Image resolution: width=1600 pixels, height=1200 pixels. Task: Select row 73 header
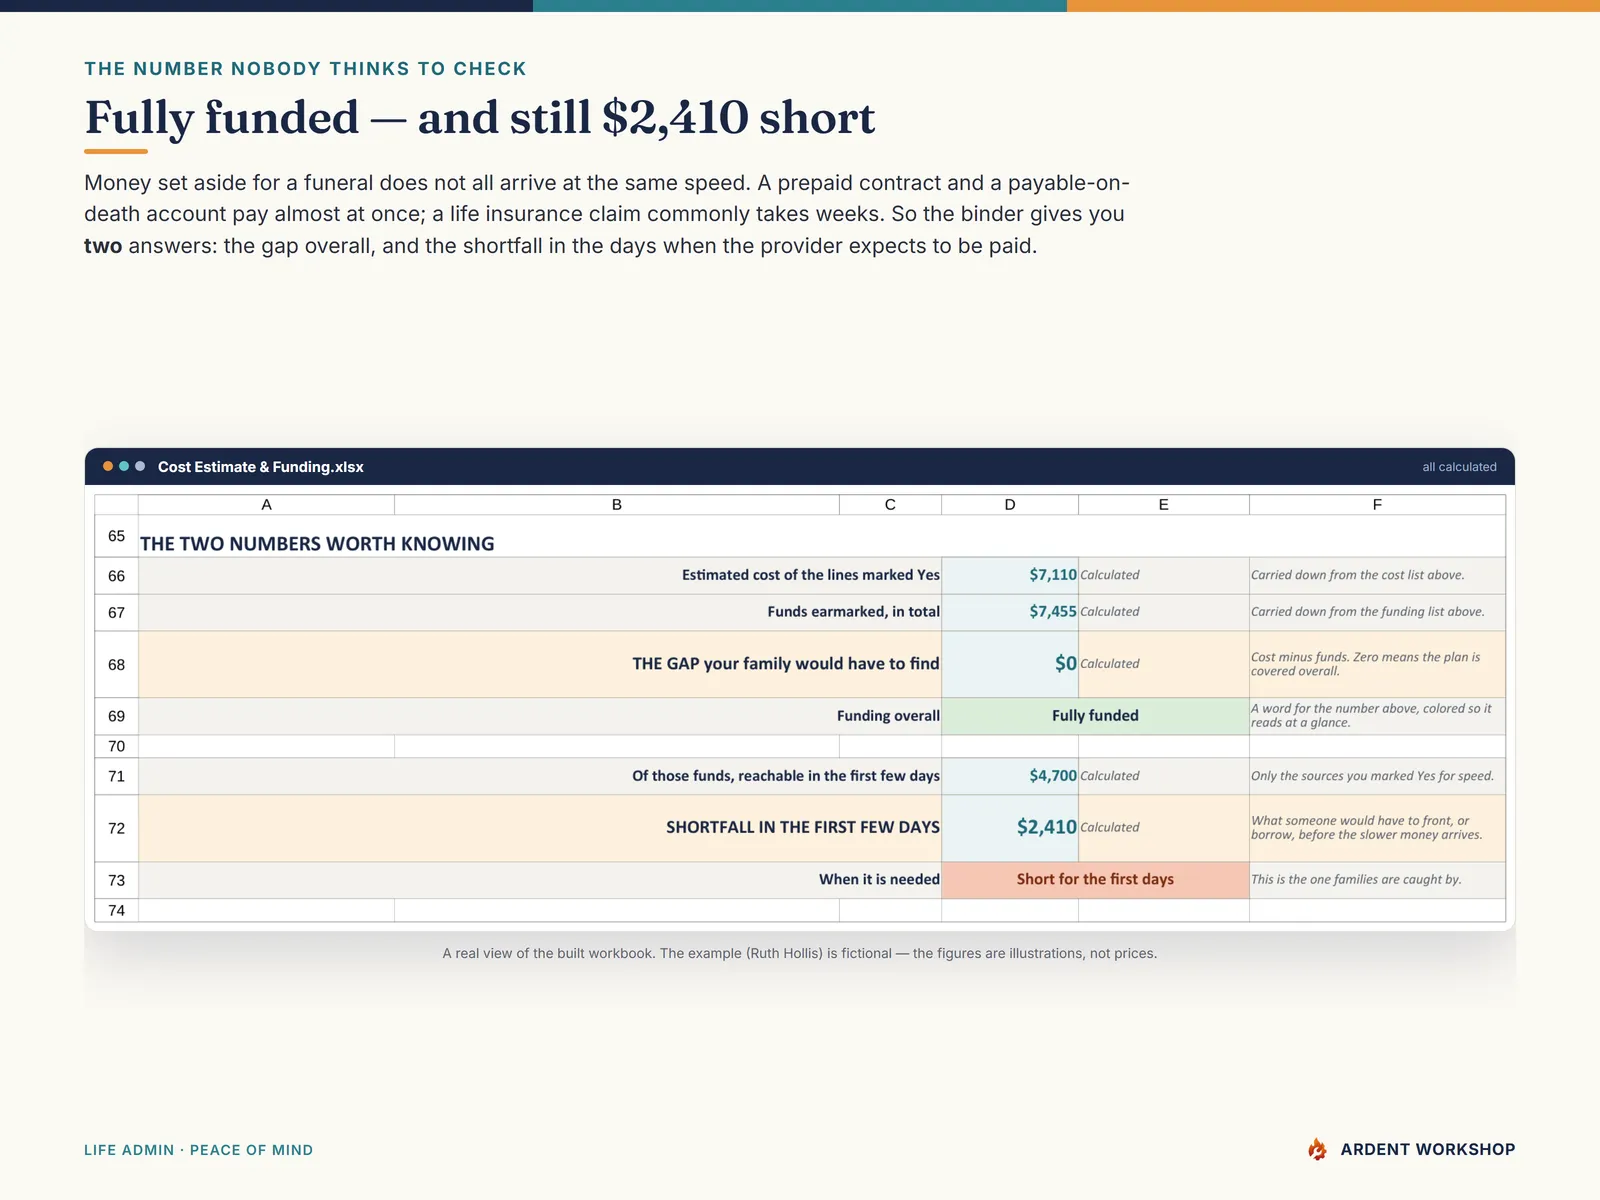click(116, 880)
